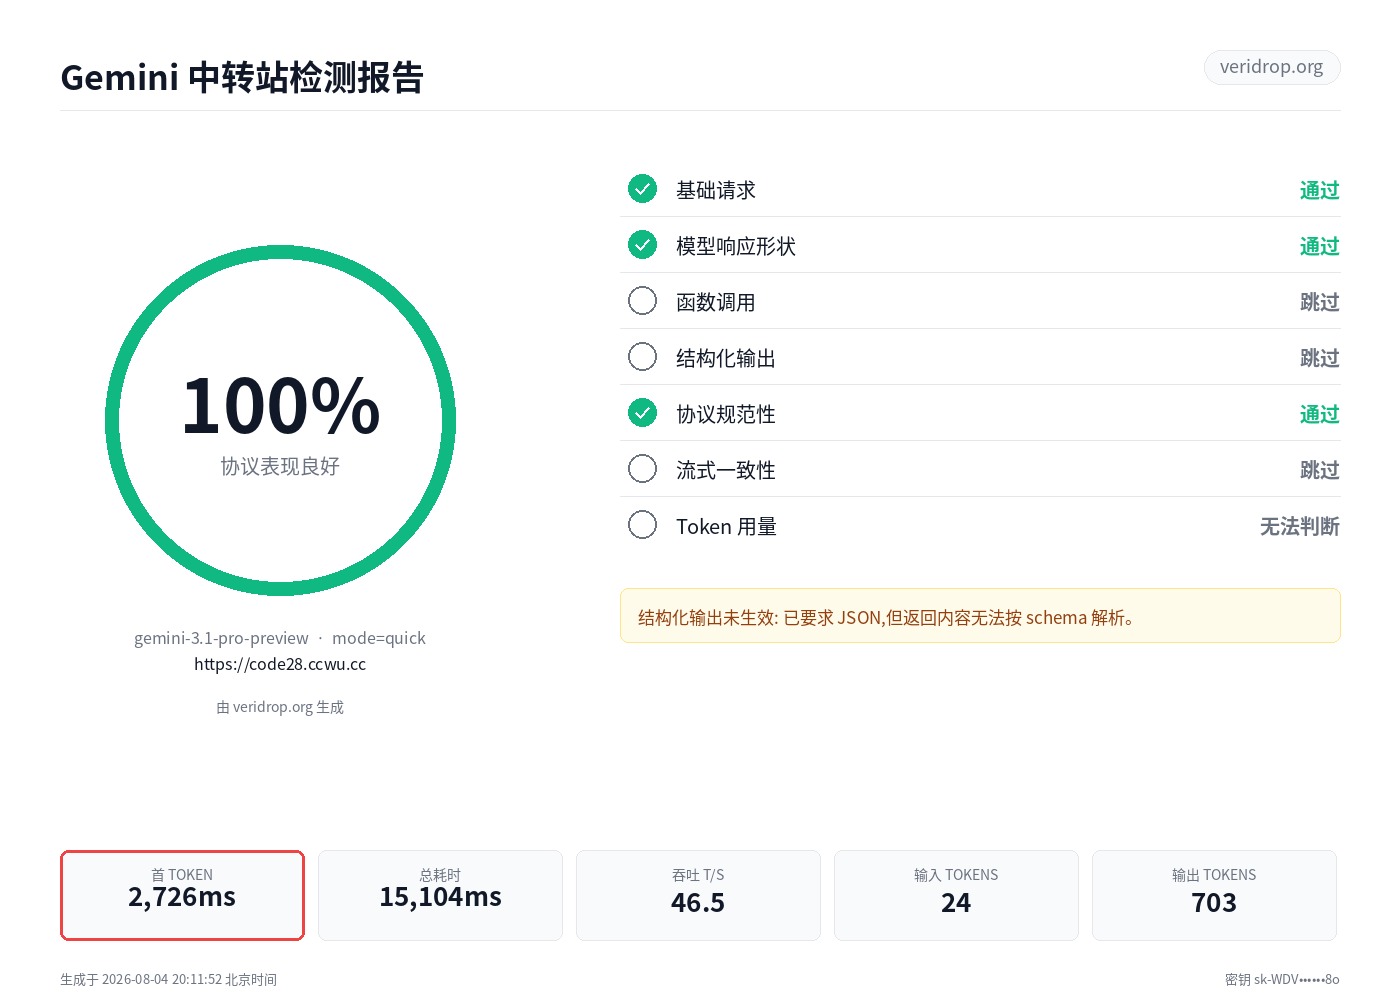Click the empty circle icon beside 流式一致性
The height and width of the screenshot is (1000, 1400).
[x=642, y=469]
